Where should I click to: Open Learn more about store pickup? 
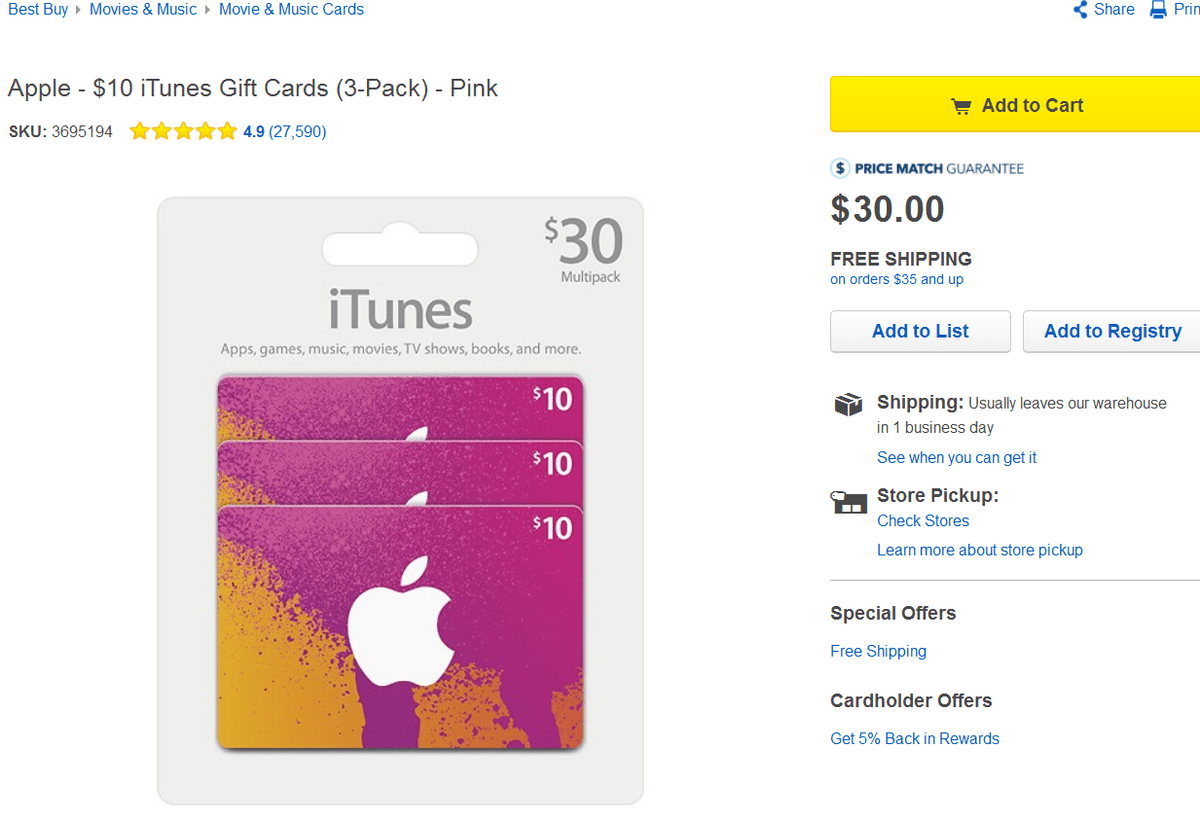[979, 549]
